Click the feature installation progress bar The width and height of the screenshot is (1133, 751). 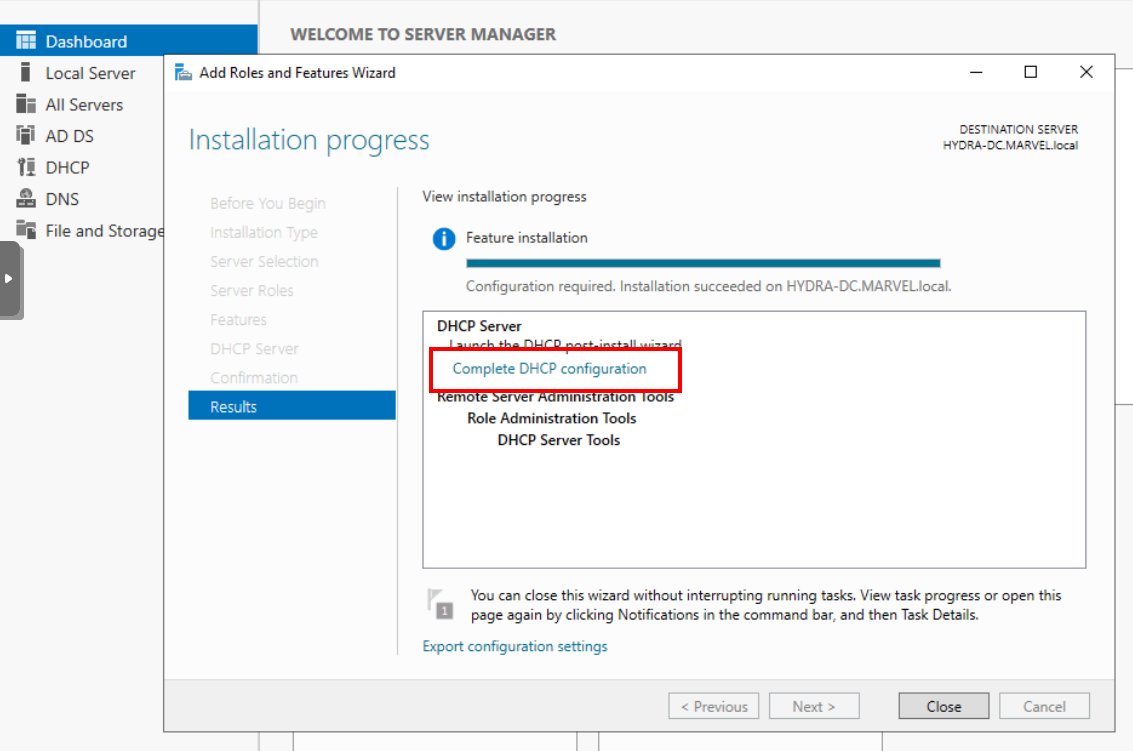[703, 263]
